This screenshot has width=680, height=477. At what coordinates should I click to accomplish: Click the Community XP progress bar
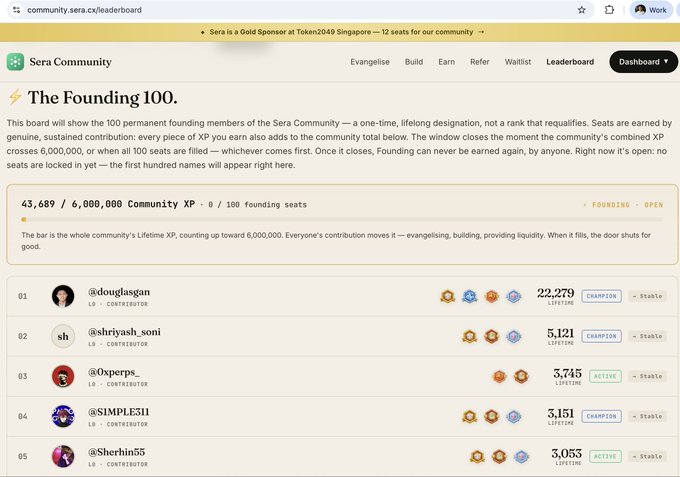point(342,220)
